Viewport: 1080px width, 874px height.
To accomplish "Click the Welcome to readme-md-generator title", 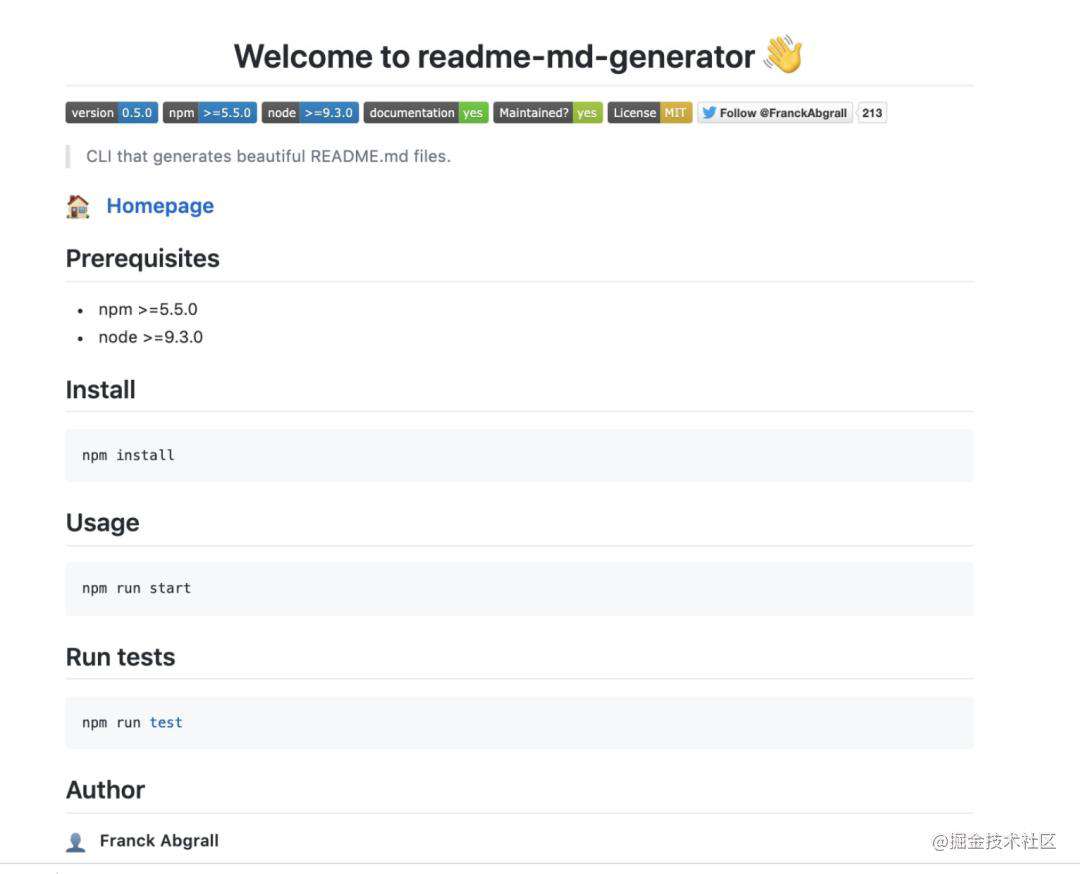I will (494, 56).
